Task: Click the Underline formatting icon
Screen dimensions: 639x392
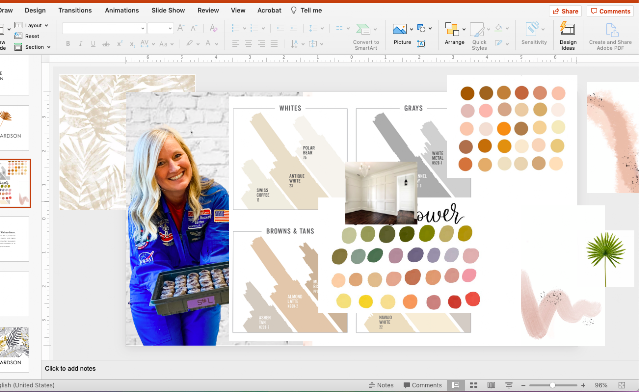Action: 93,44
